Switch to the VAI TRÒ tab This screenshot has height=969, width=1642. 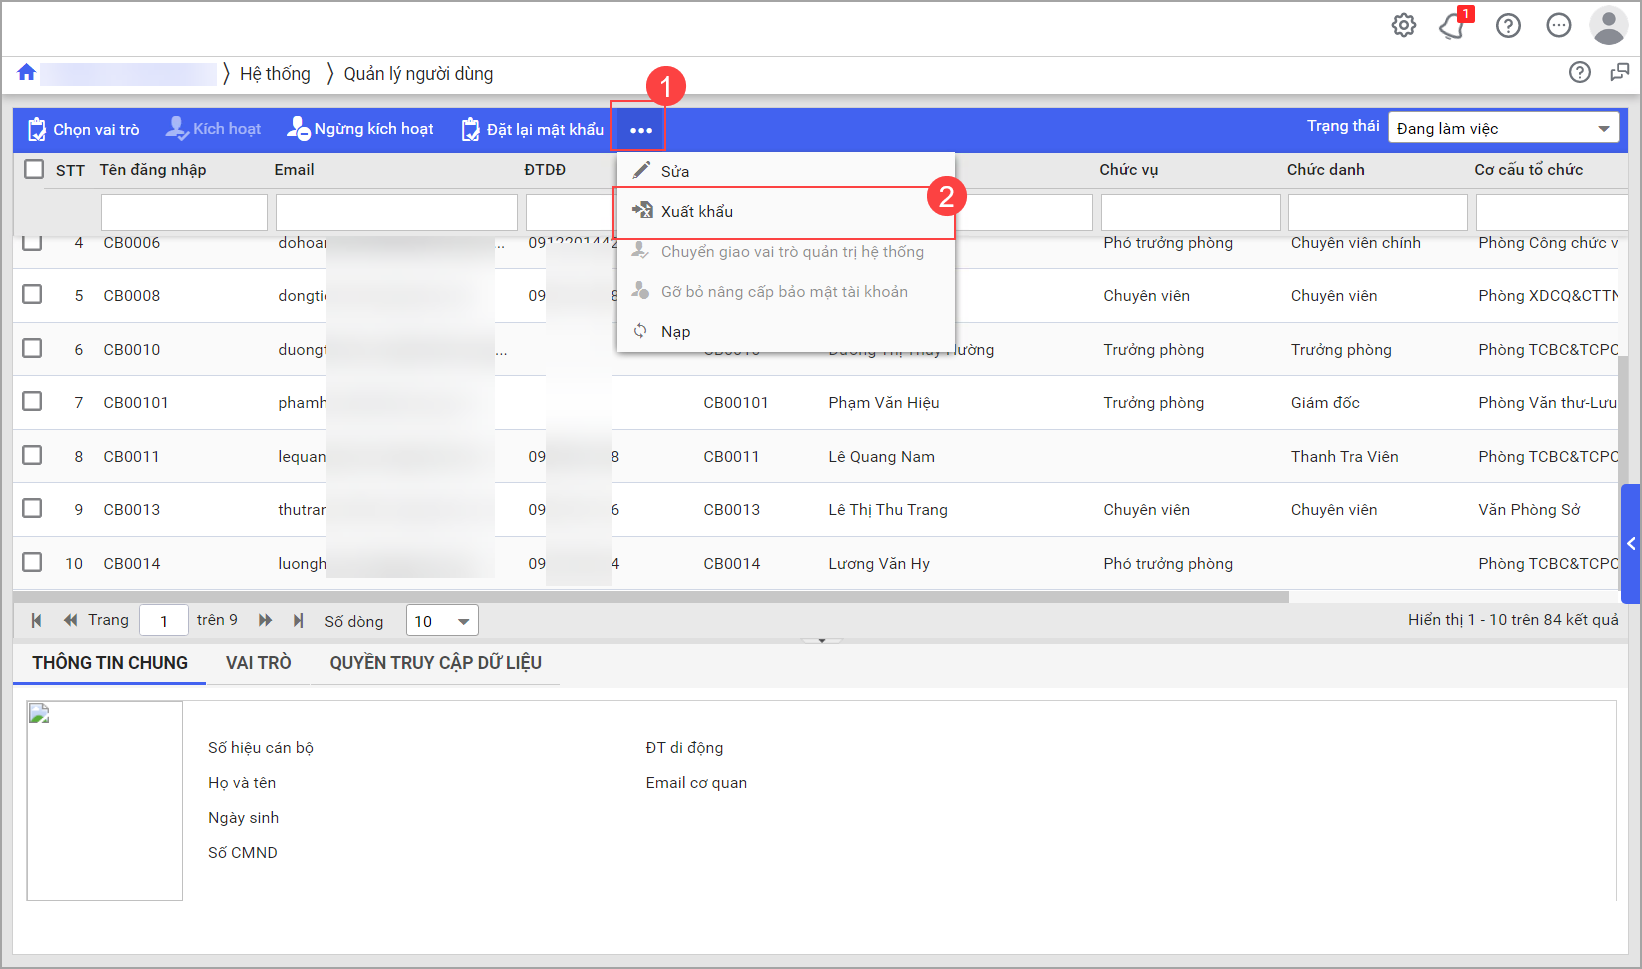(x=258, y=663)
